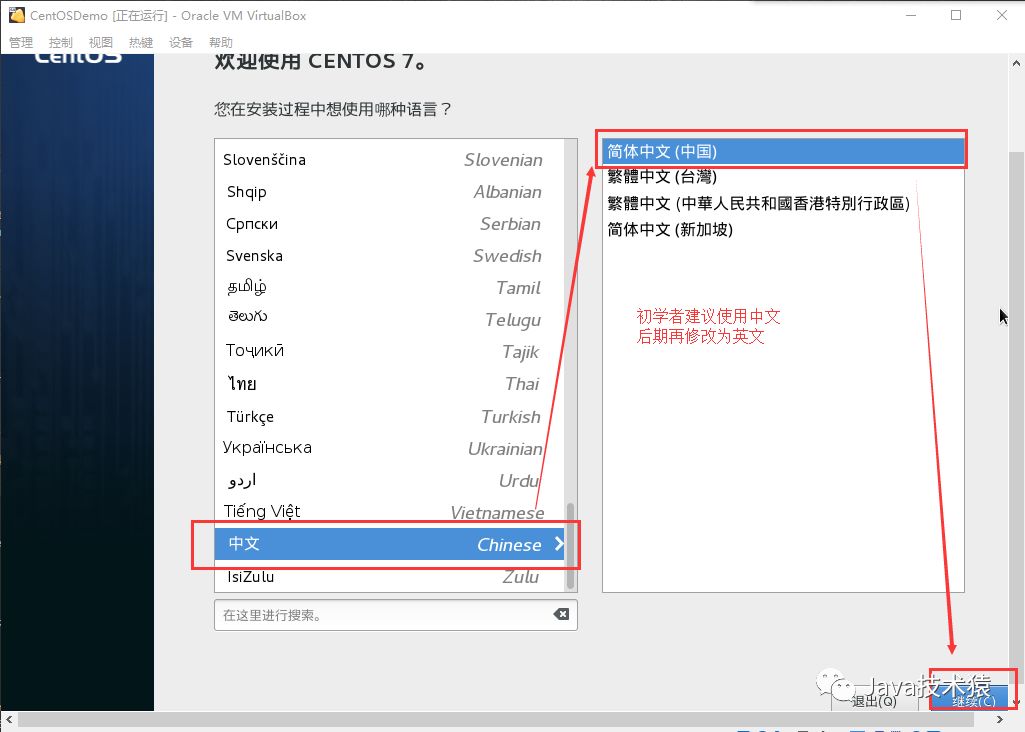Select Тоҷикӣ Tajik language row
Viewport: 1025px width, 732px height.
(390, 352)
